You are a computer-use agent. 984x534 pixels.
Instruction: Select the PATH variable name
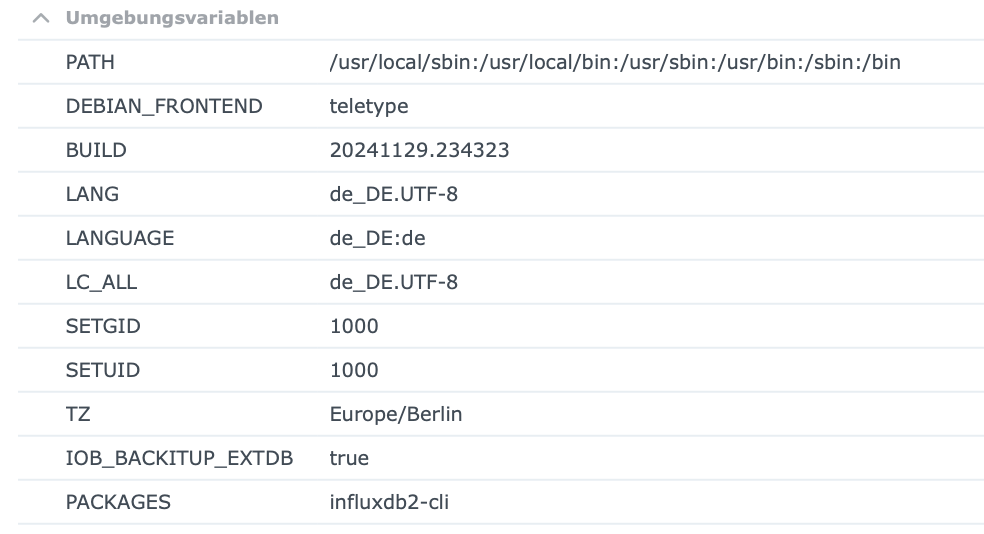(90, 62)
